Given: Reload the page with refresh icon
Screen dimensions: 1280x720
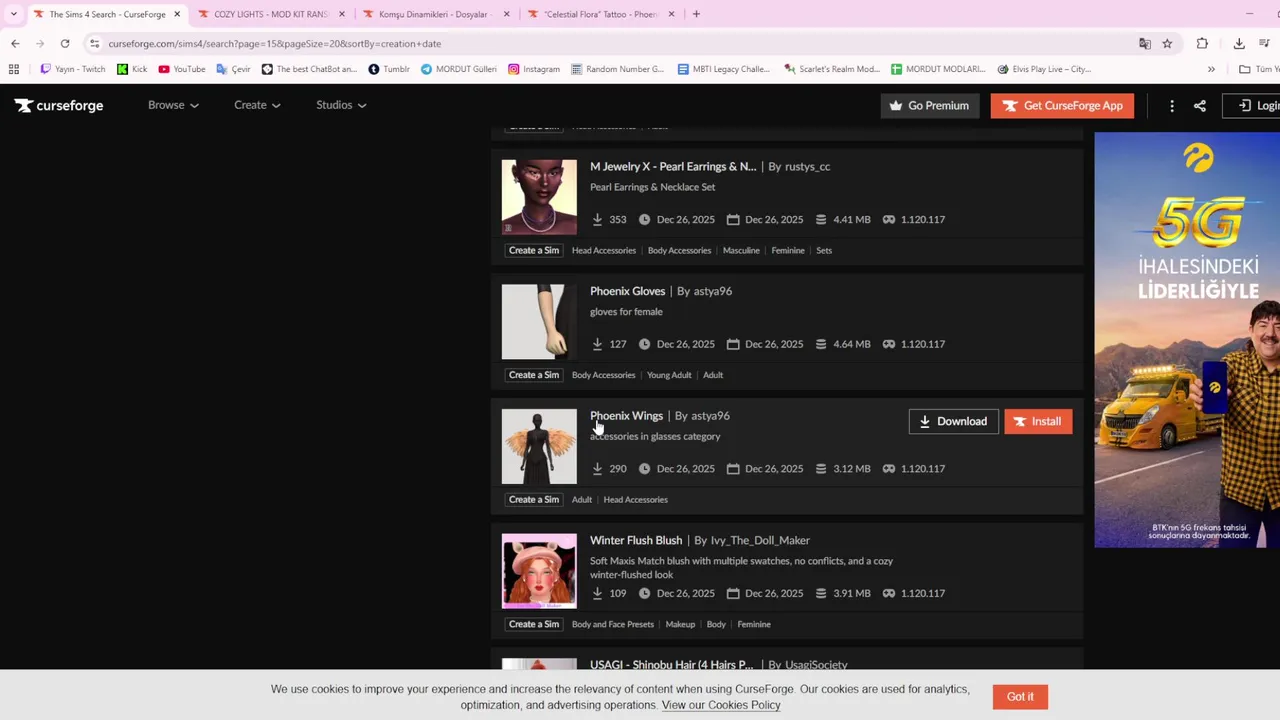Looking at the screenshot, I should click(x=65, y=44).
